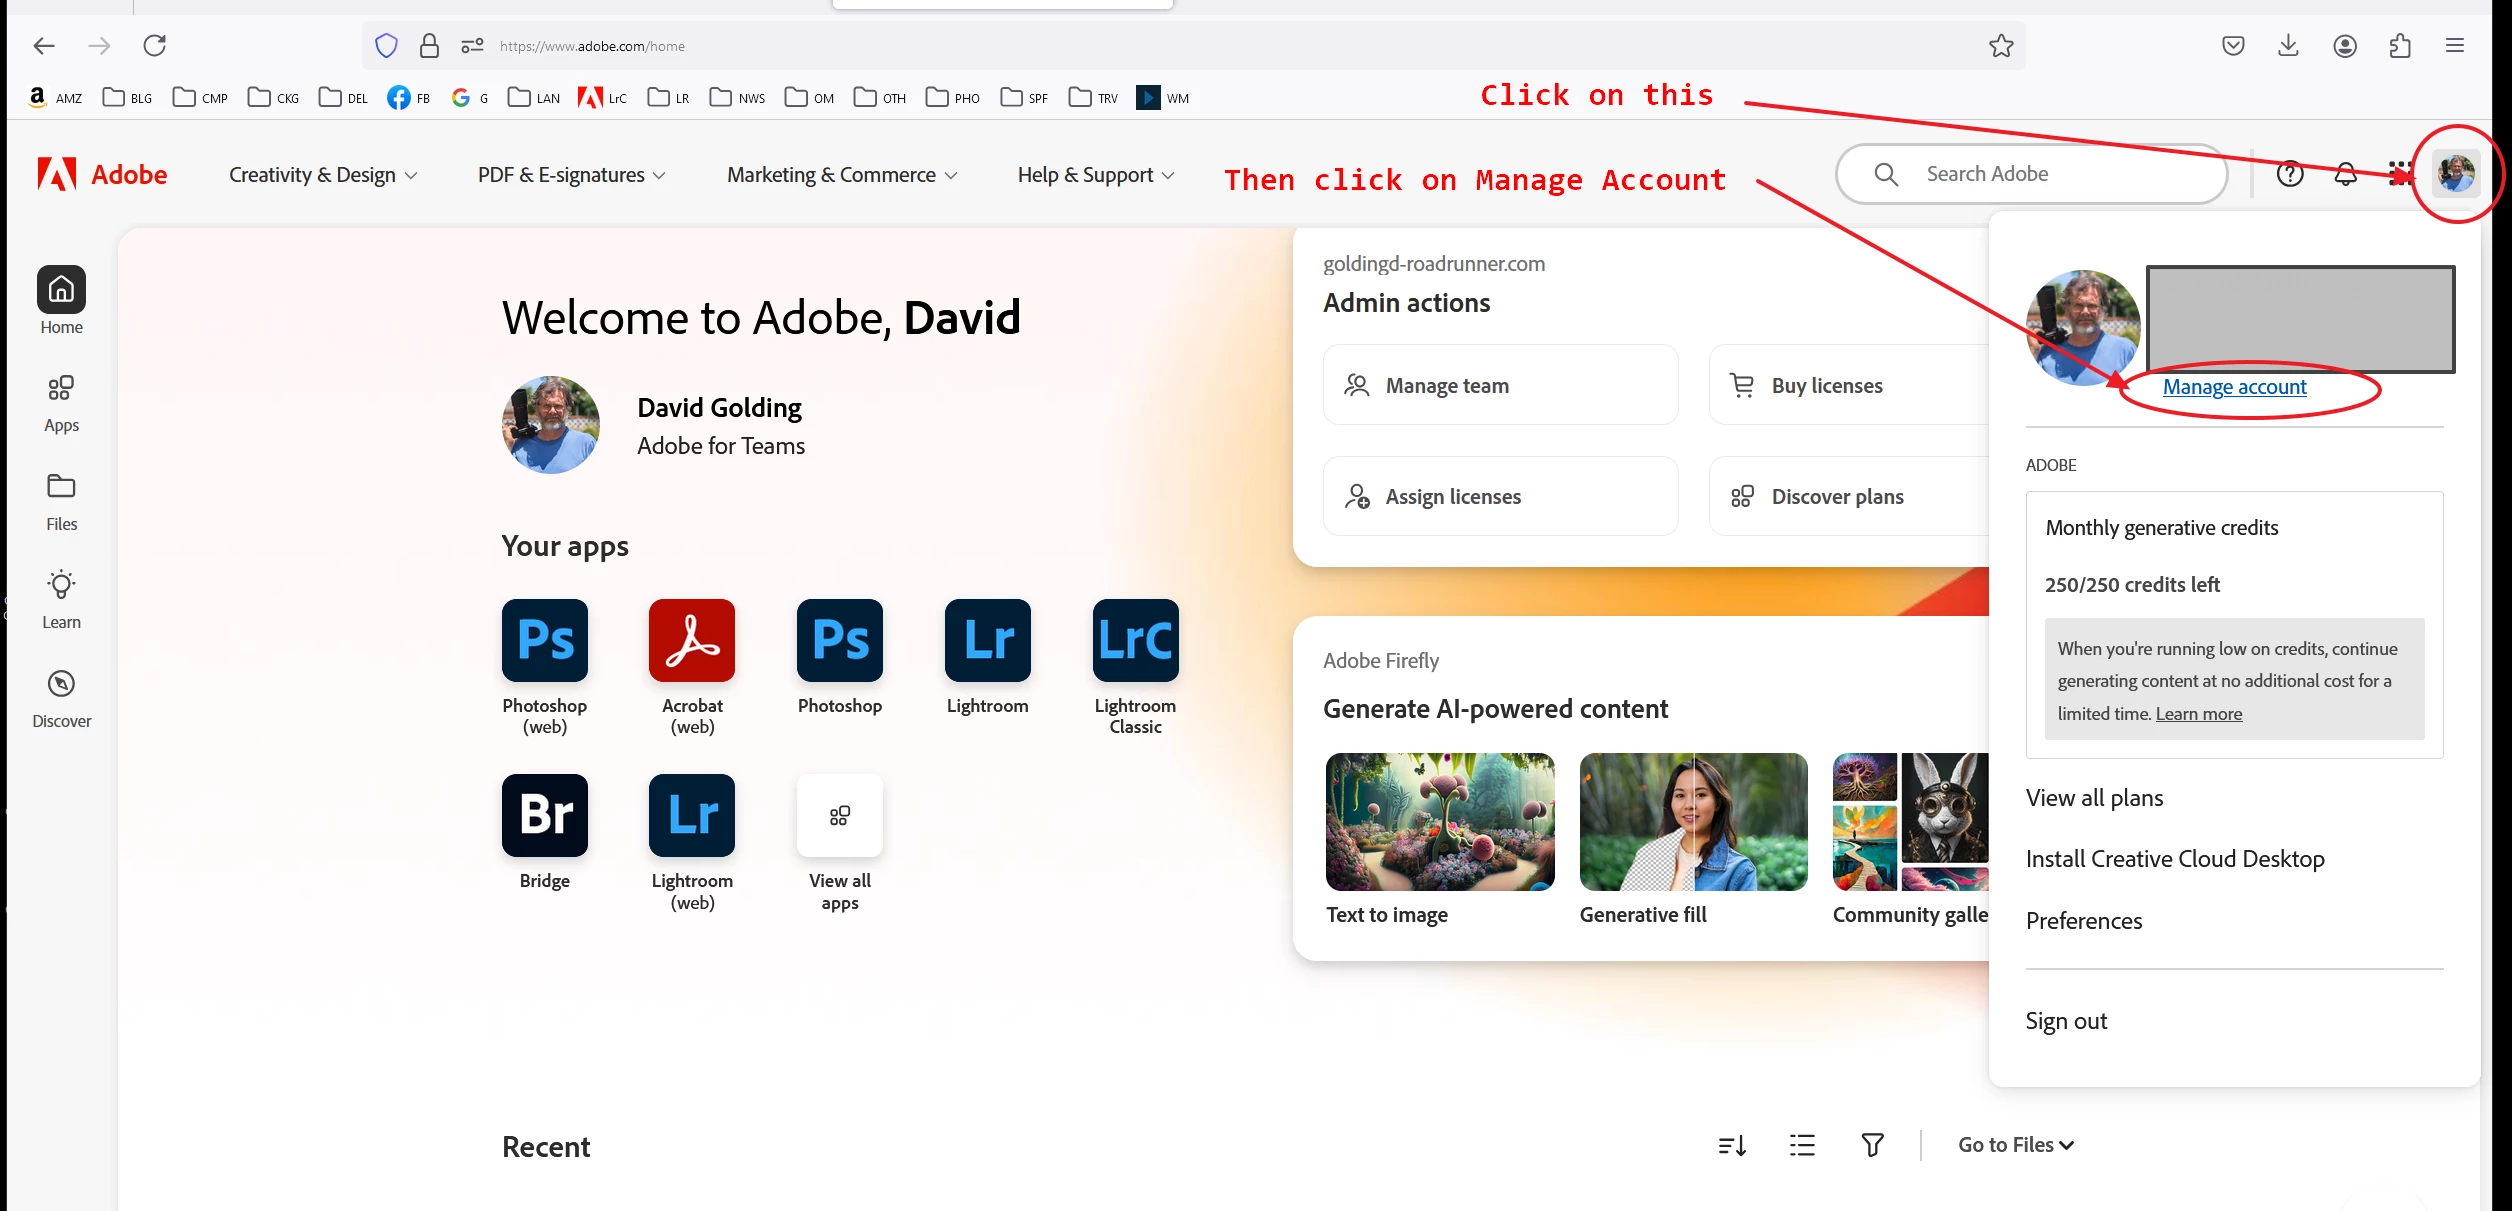This screenshot has width=2512, height=1211.
Task: Expand PDF & E-signatures menu
Action: (571, 175)
